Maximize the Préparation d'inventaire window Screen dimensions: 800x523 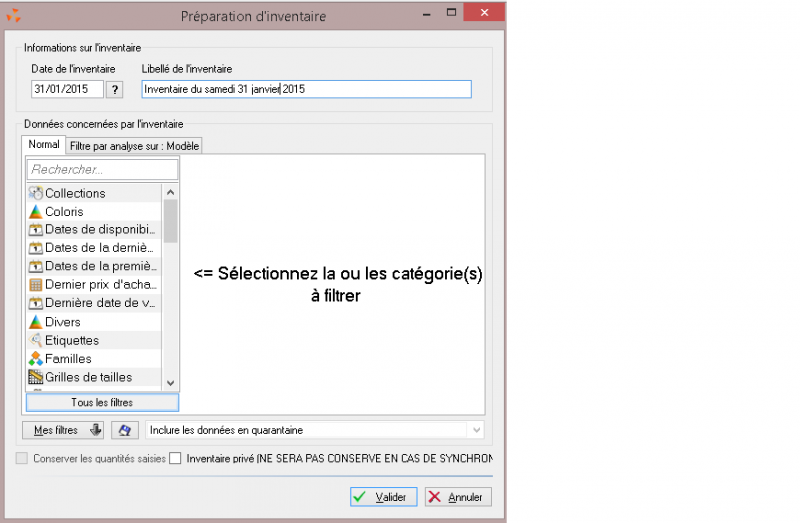coord(451,13)
